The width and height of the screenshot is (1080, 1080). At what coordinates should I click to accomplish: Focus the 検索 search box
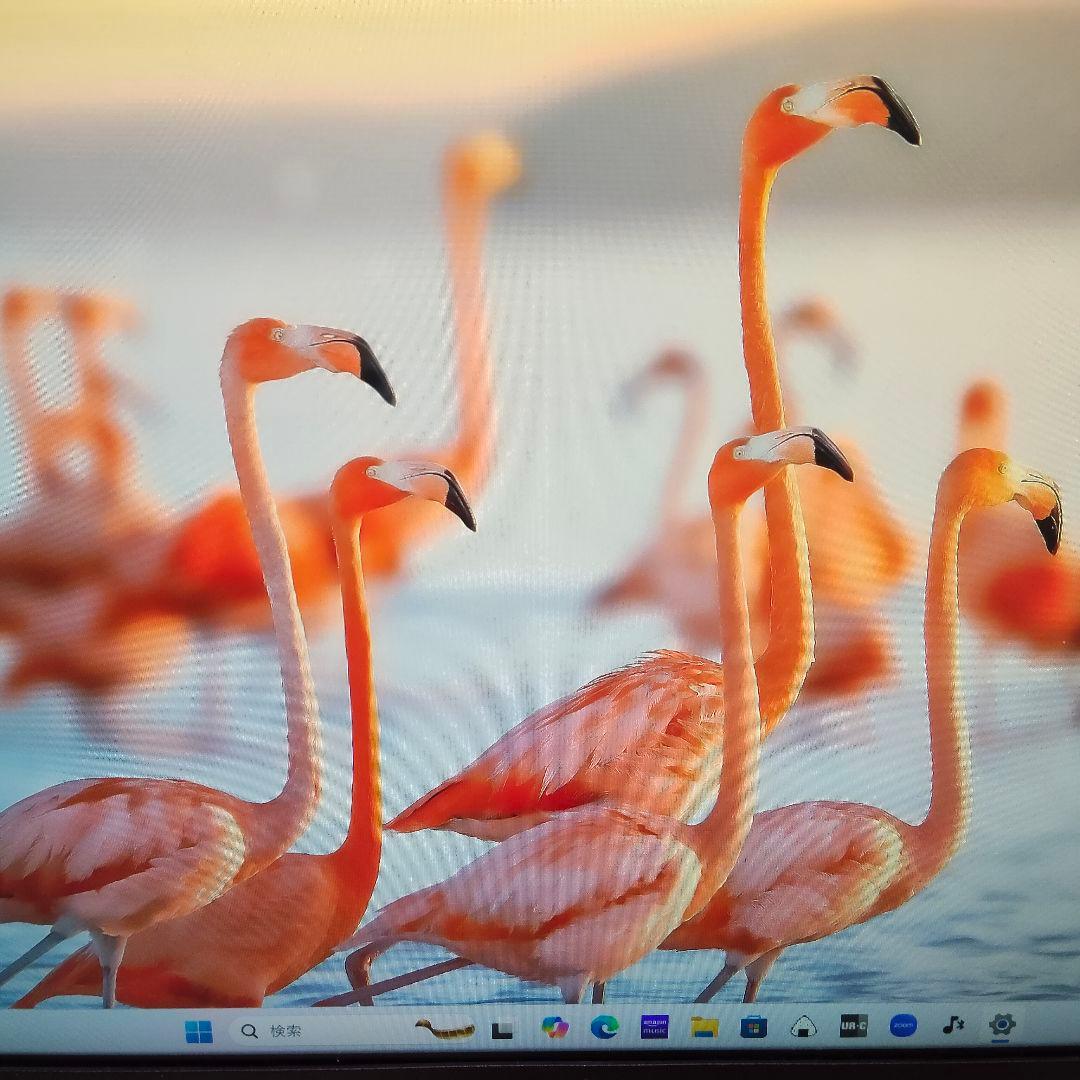300,1031
